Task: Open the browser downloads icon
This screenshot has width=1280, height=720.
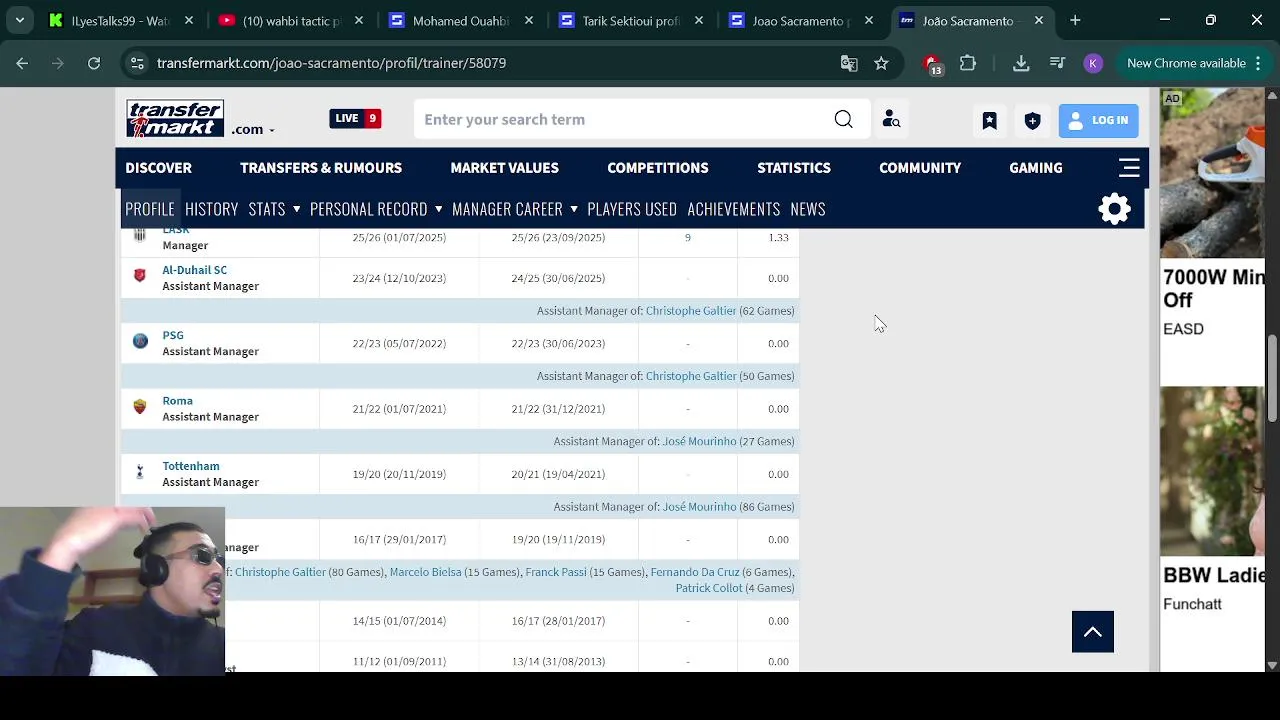Action: point(1021,63)
